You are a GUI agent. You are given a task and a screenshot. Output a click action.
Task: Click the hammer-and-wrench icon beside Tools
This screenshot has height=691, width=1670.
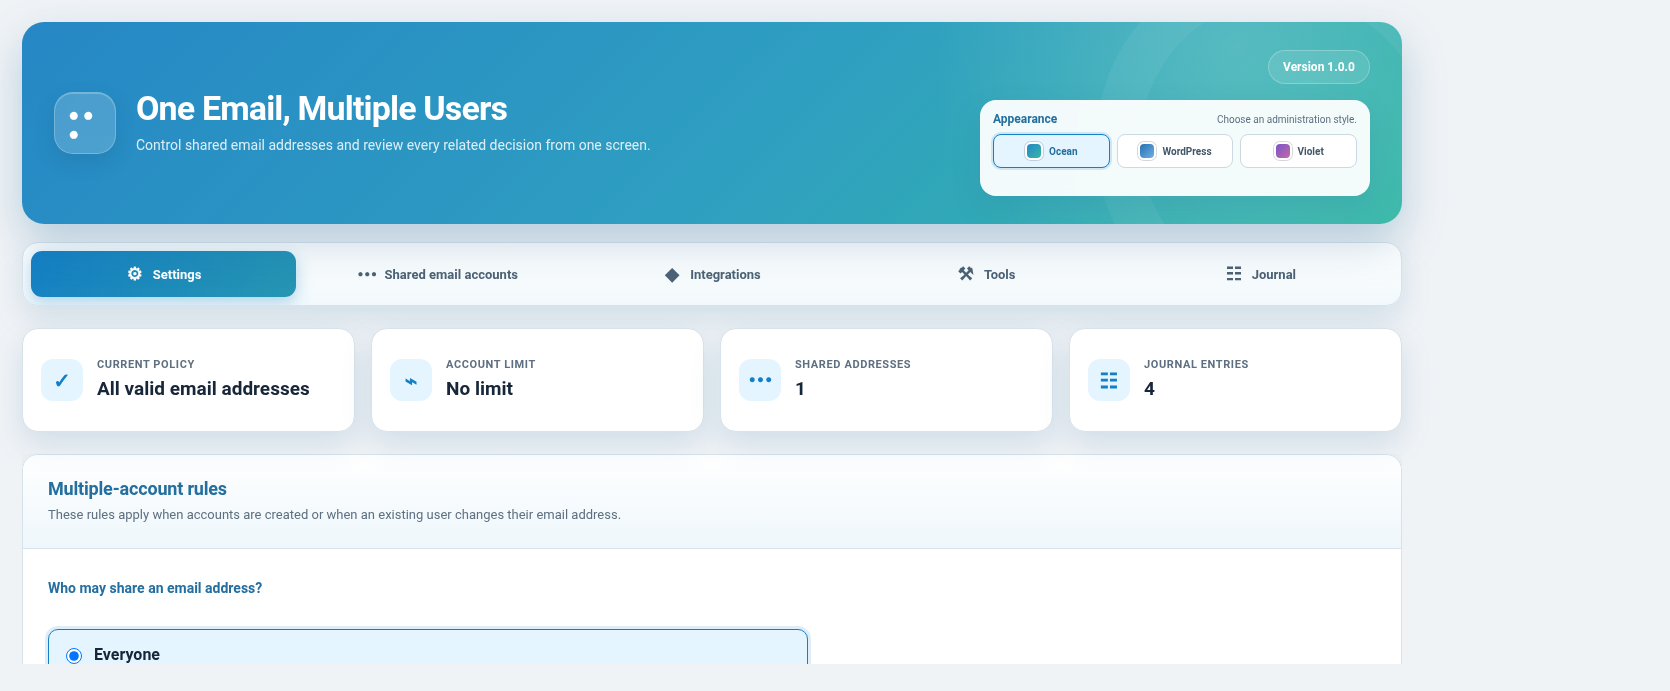(x=966, y=274)
